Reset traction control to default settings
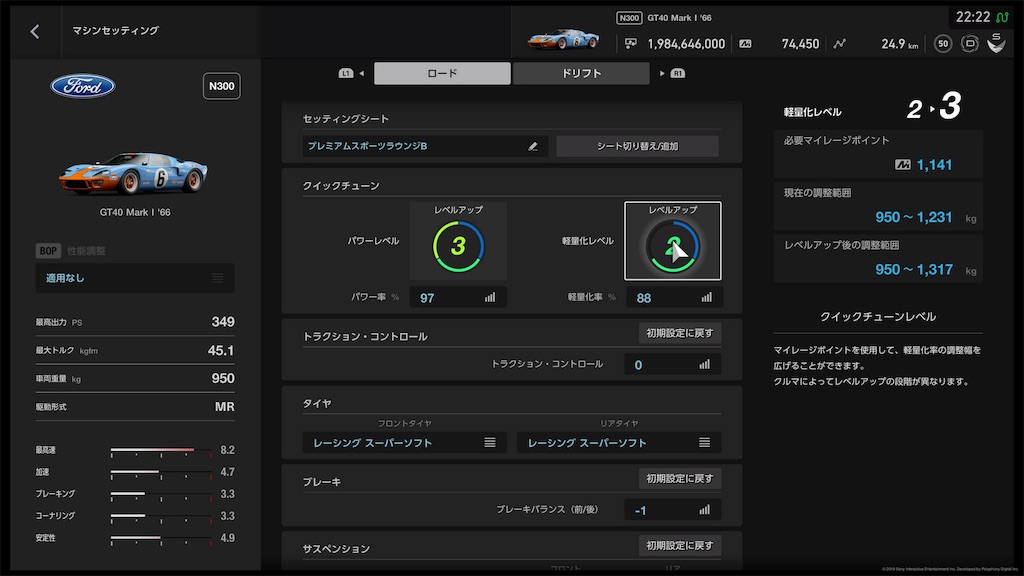1024x576 pixels. pyautogui.click(x=680, y=333)
